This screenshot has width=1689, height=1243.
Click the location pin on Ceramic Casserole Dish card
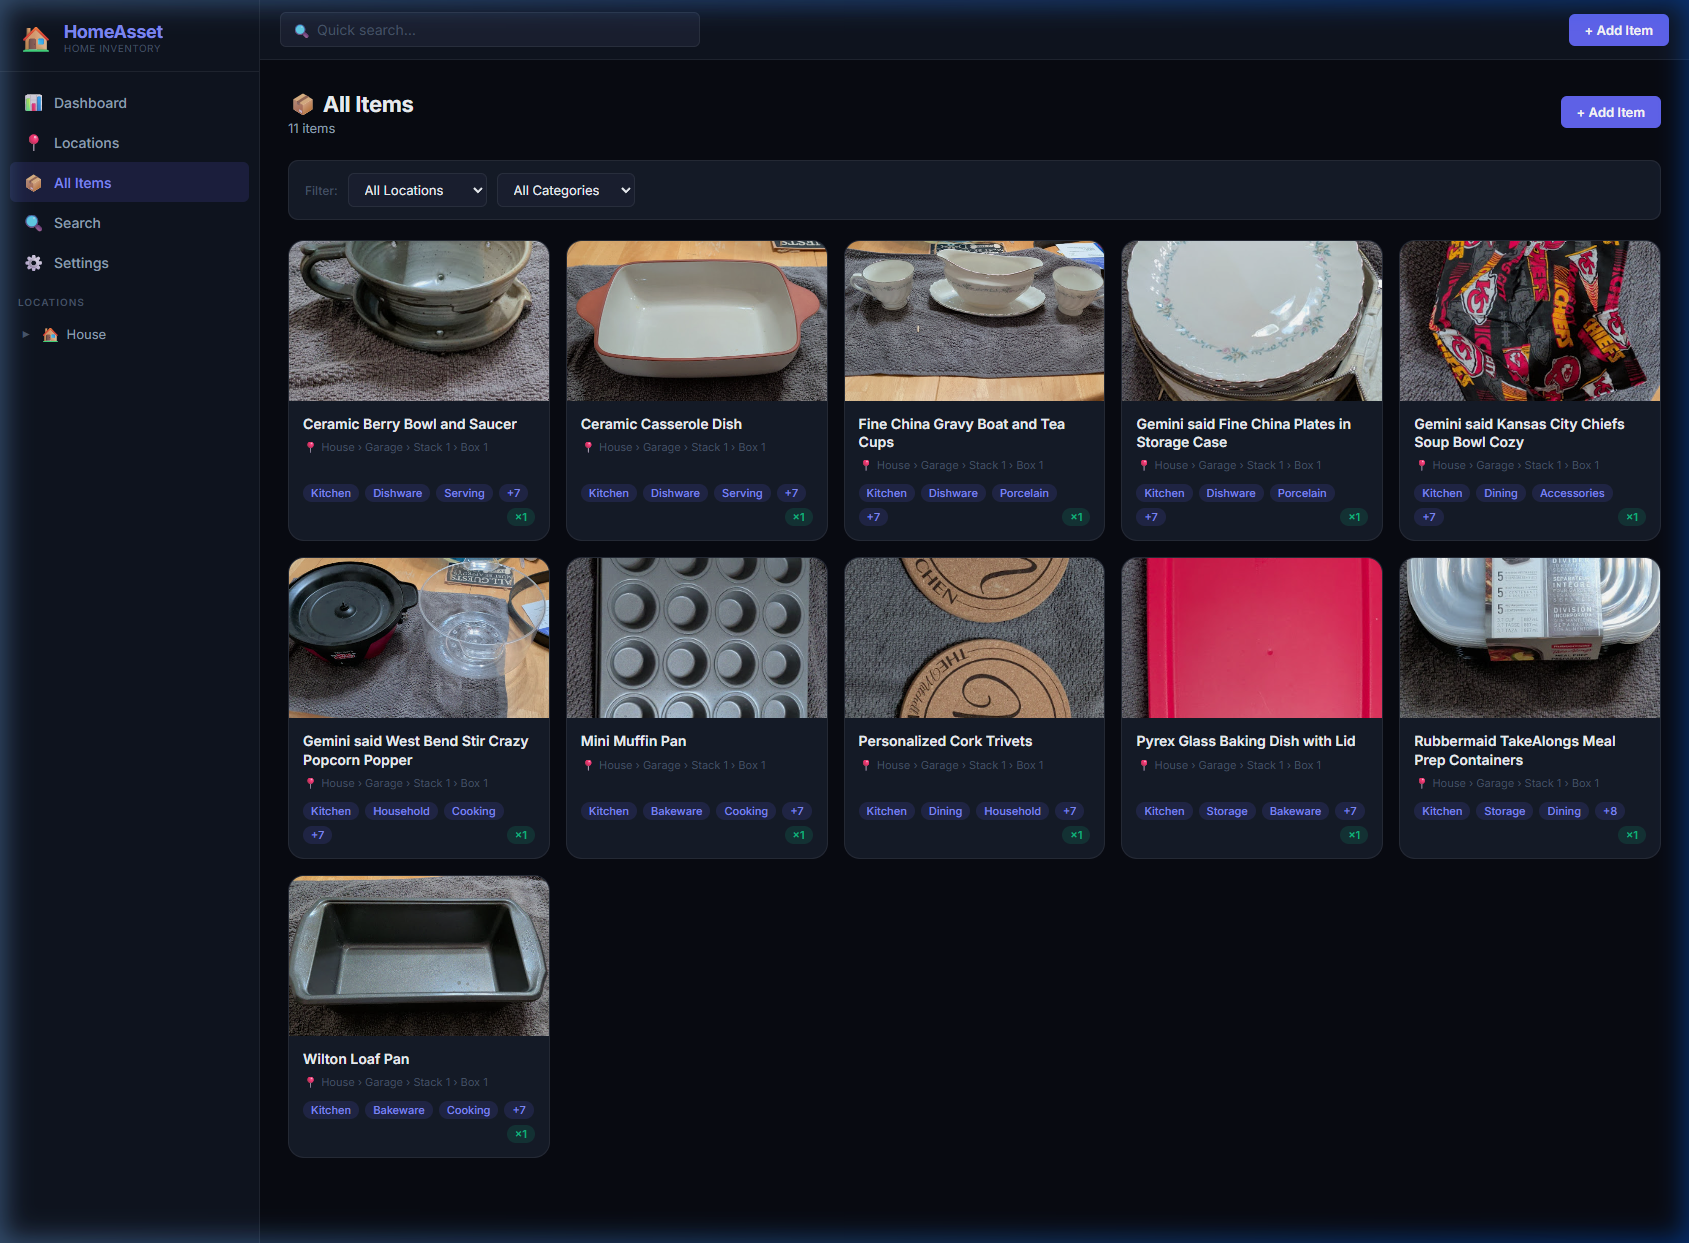588,447
